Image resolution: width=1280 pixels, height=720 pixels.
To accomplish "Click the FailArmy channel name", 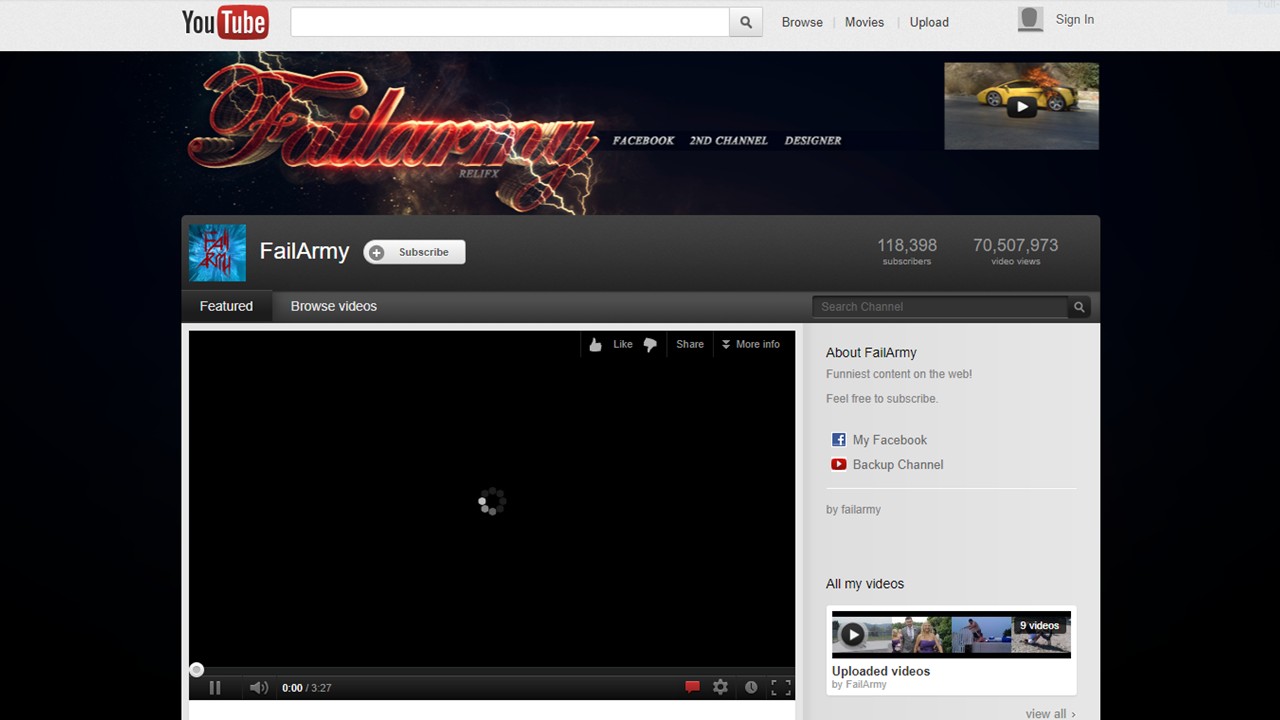I will click(x=305, y=251).
